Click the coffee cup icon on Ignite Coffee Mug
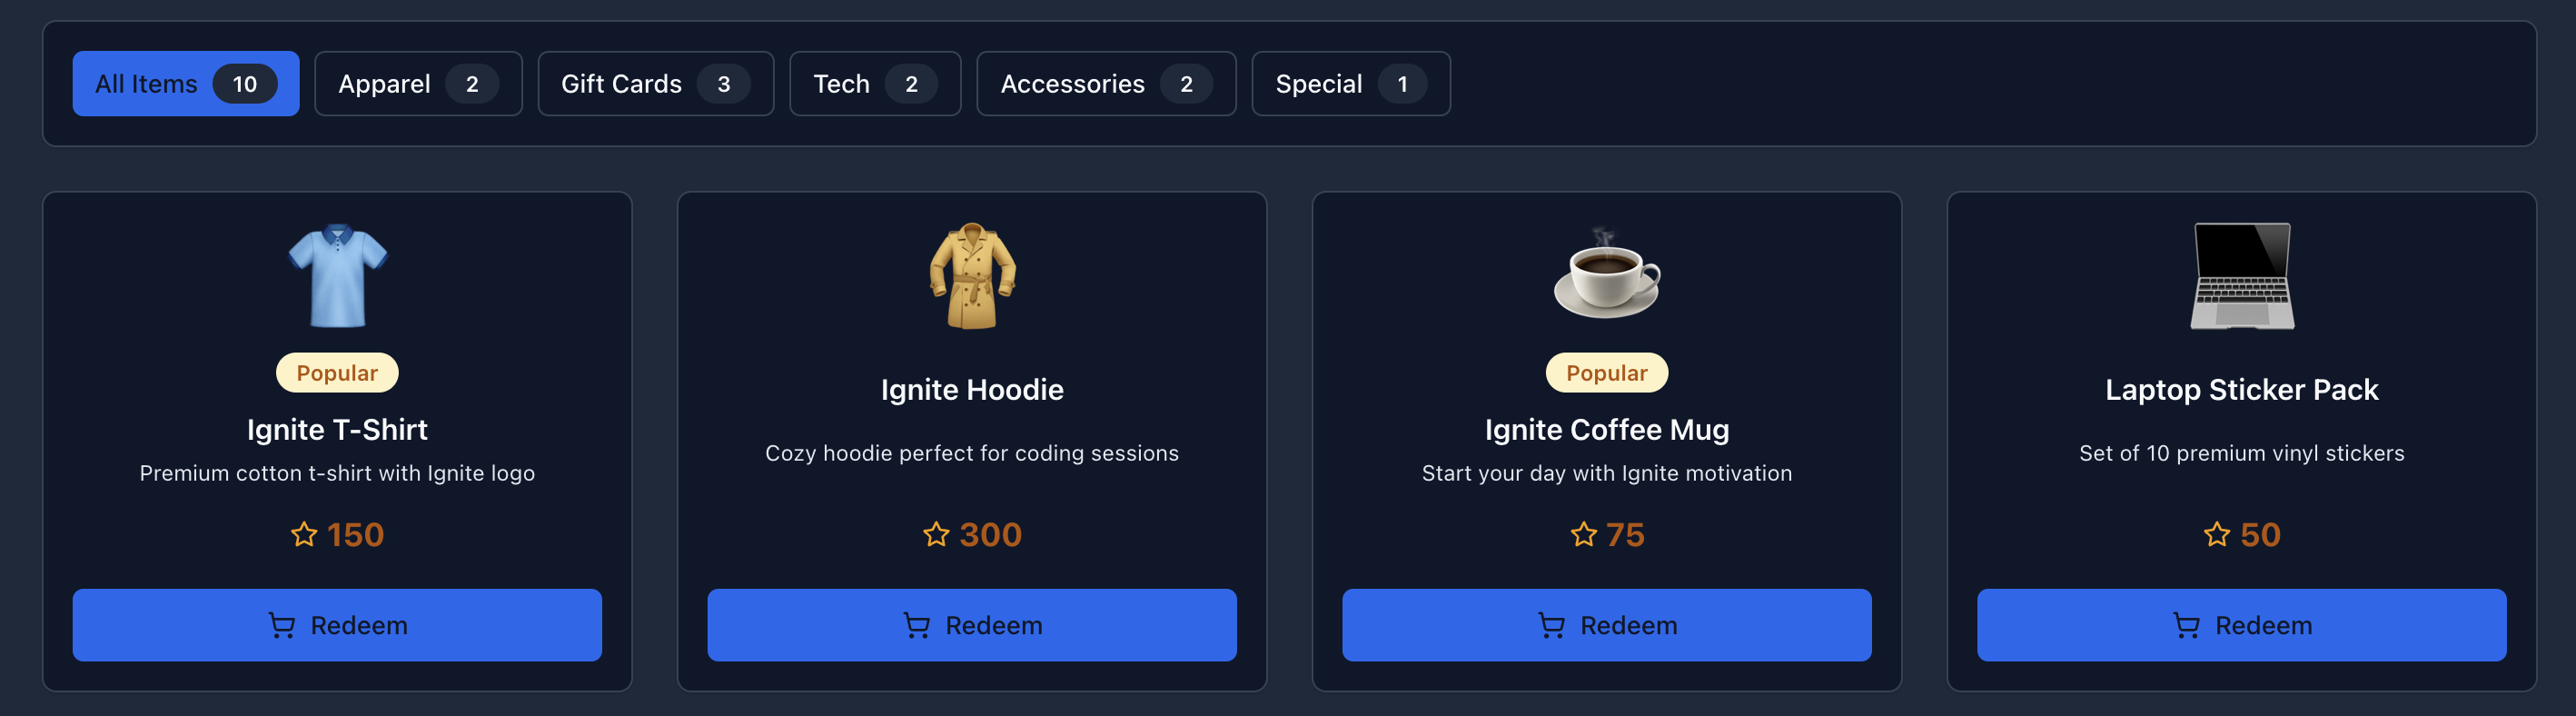Image resolution: width=2576 pixels, height=716 pixels. pos(1608,278)
